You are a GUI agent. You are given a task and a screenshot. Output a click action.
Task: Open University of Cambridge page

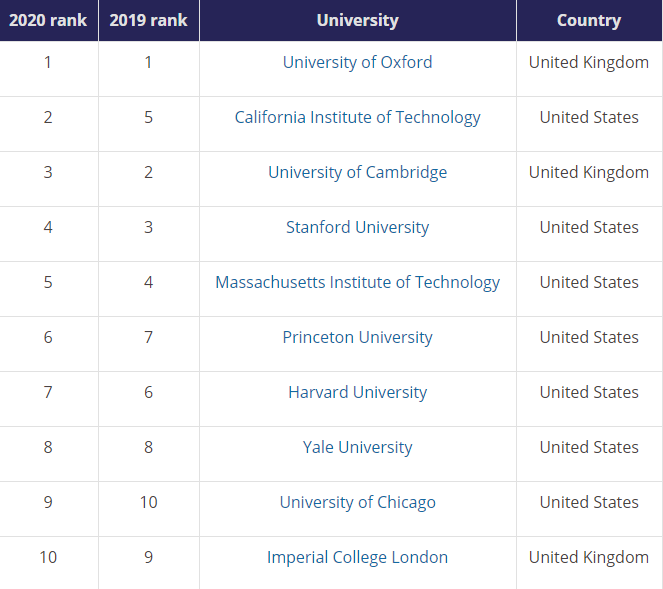click(x=357, y=172)
